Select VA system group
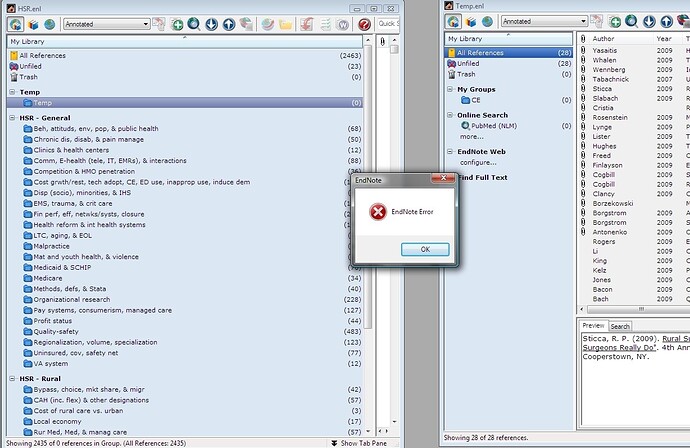 (x=185, y=364)
